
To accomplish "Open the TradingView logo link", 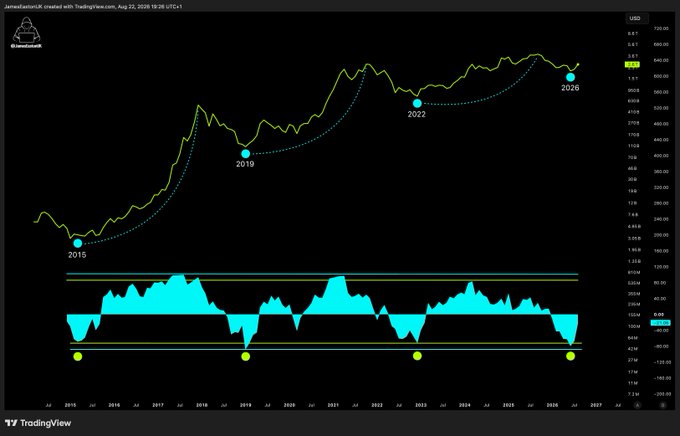I will point(38,423).
